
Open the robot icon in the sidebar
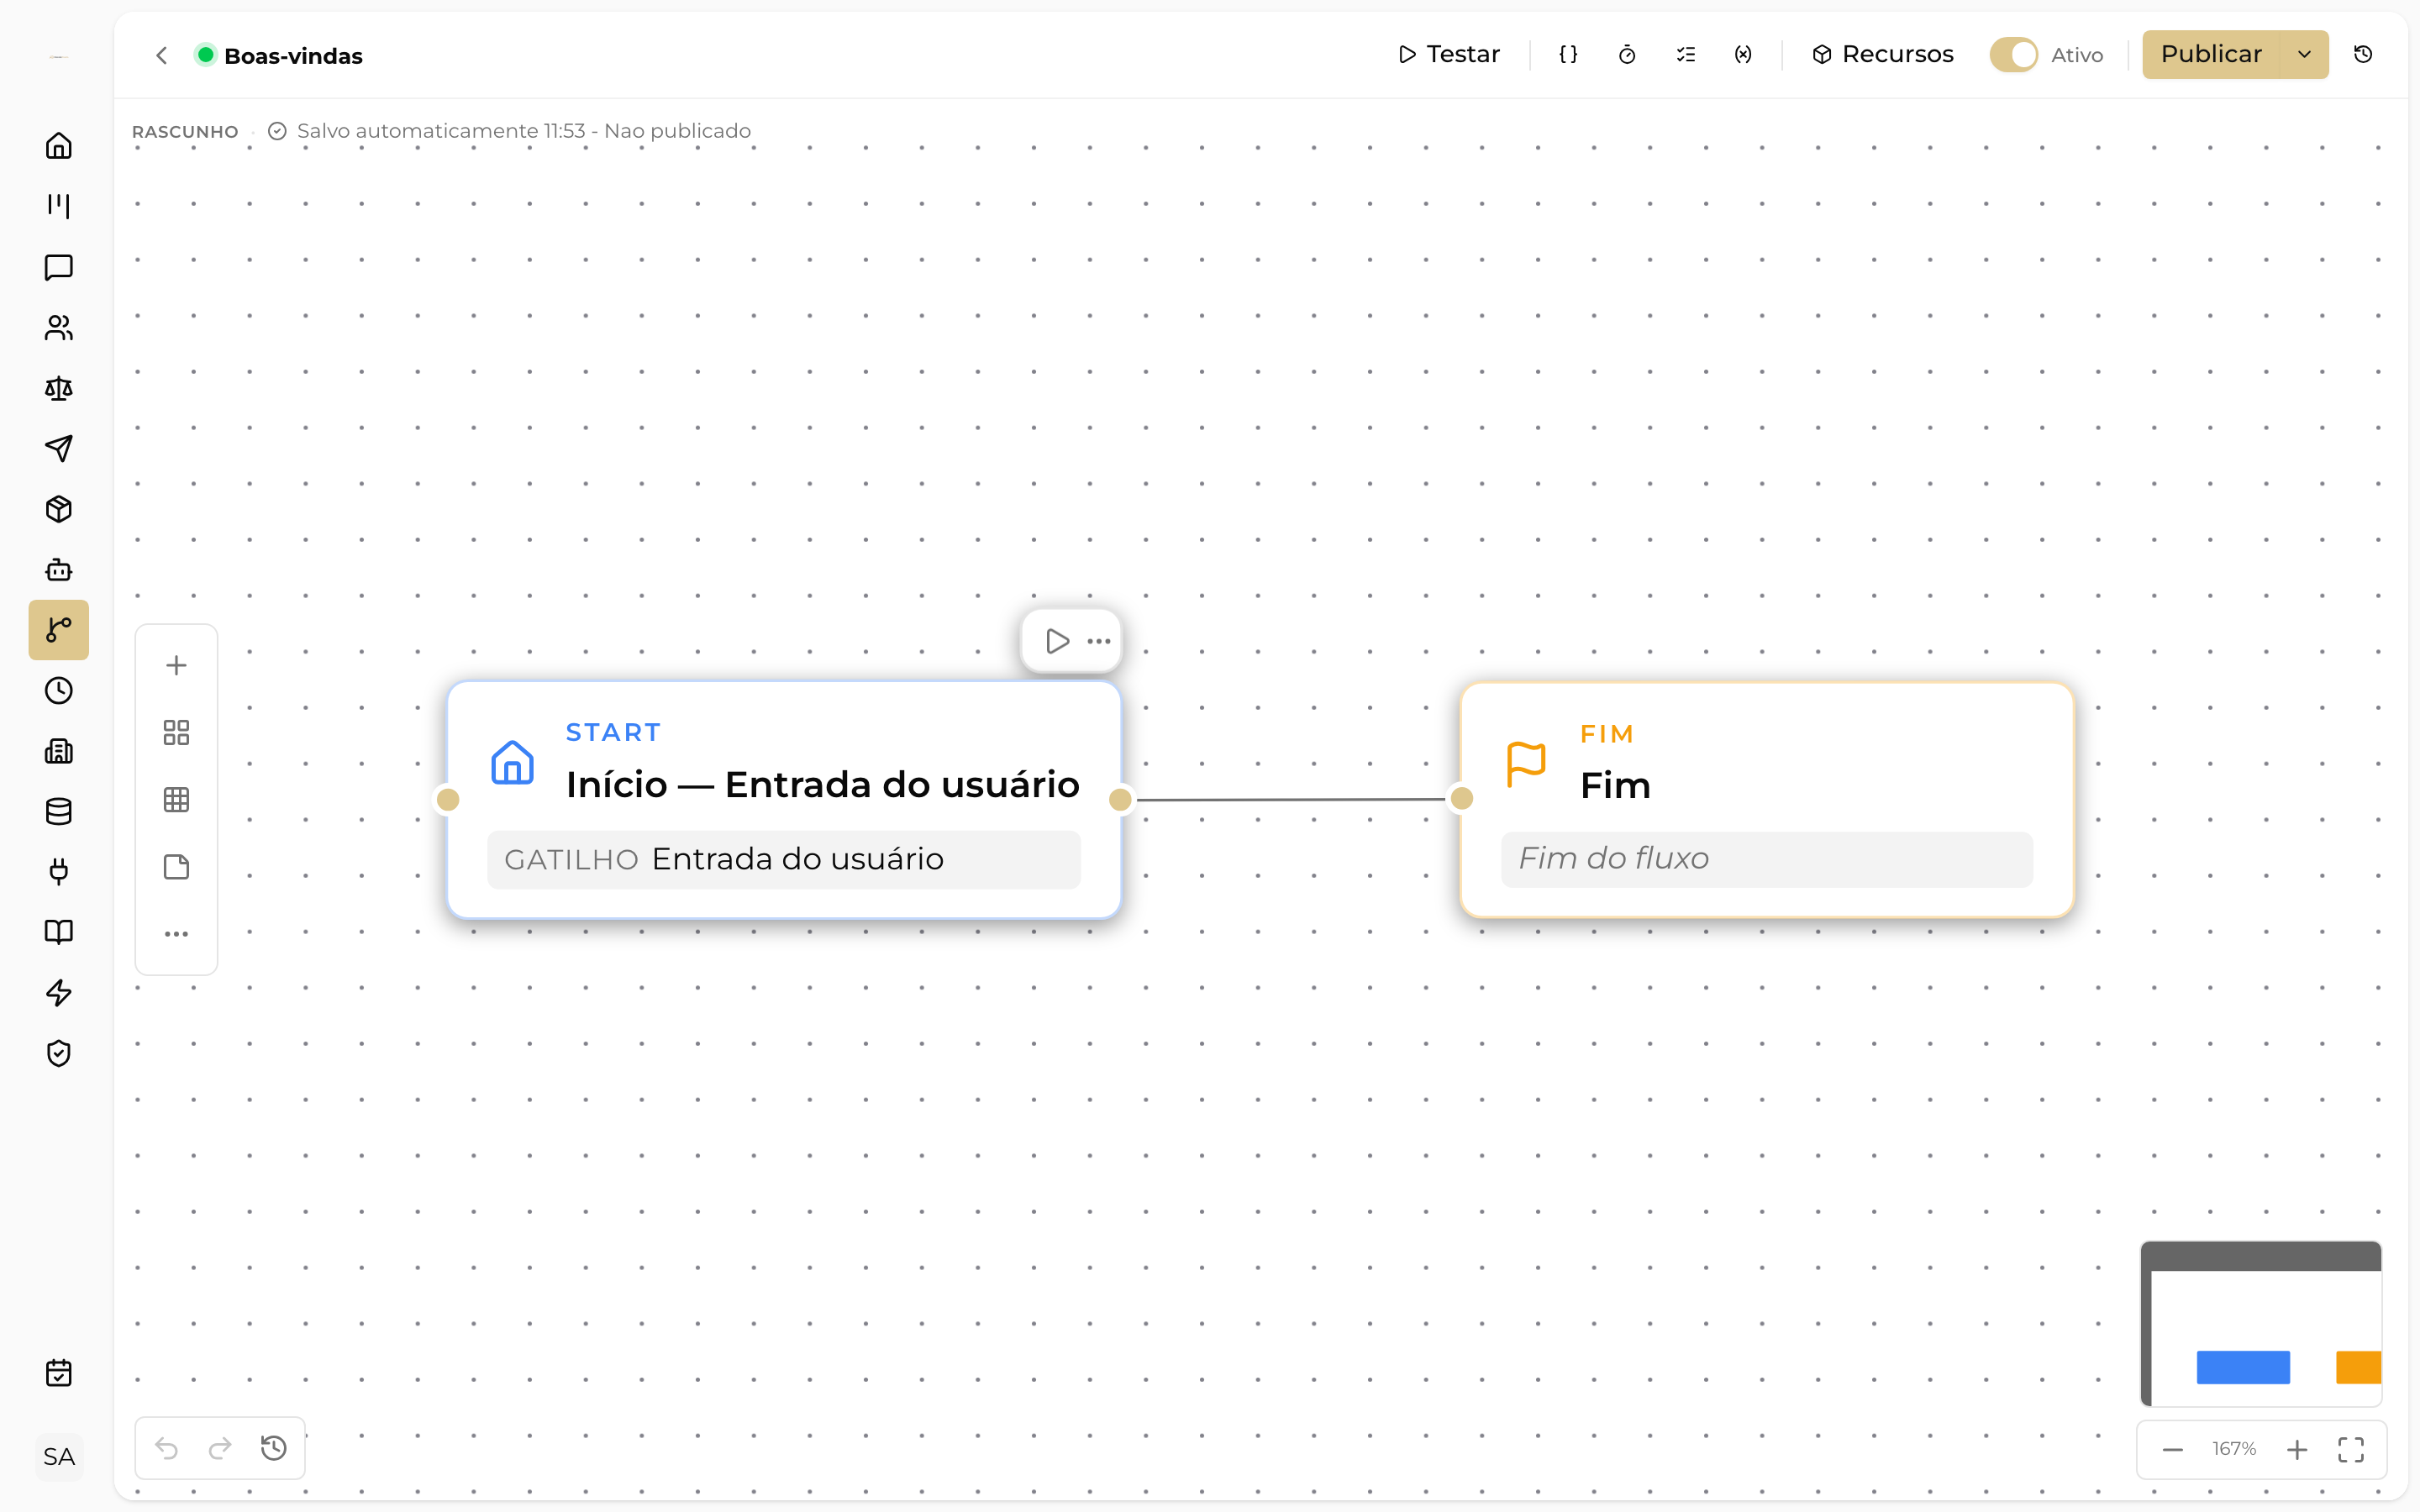(x=59, y=570)
